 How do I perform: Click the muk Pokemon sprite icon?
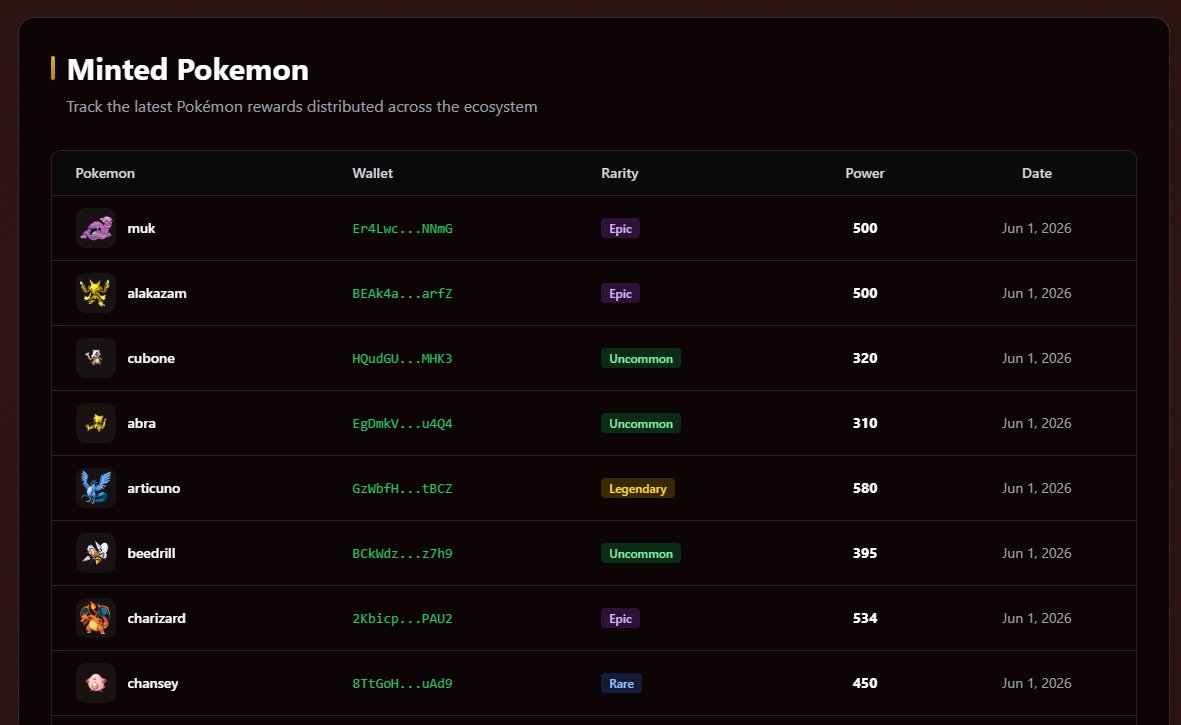(x=96, y=228)
